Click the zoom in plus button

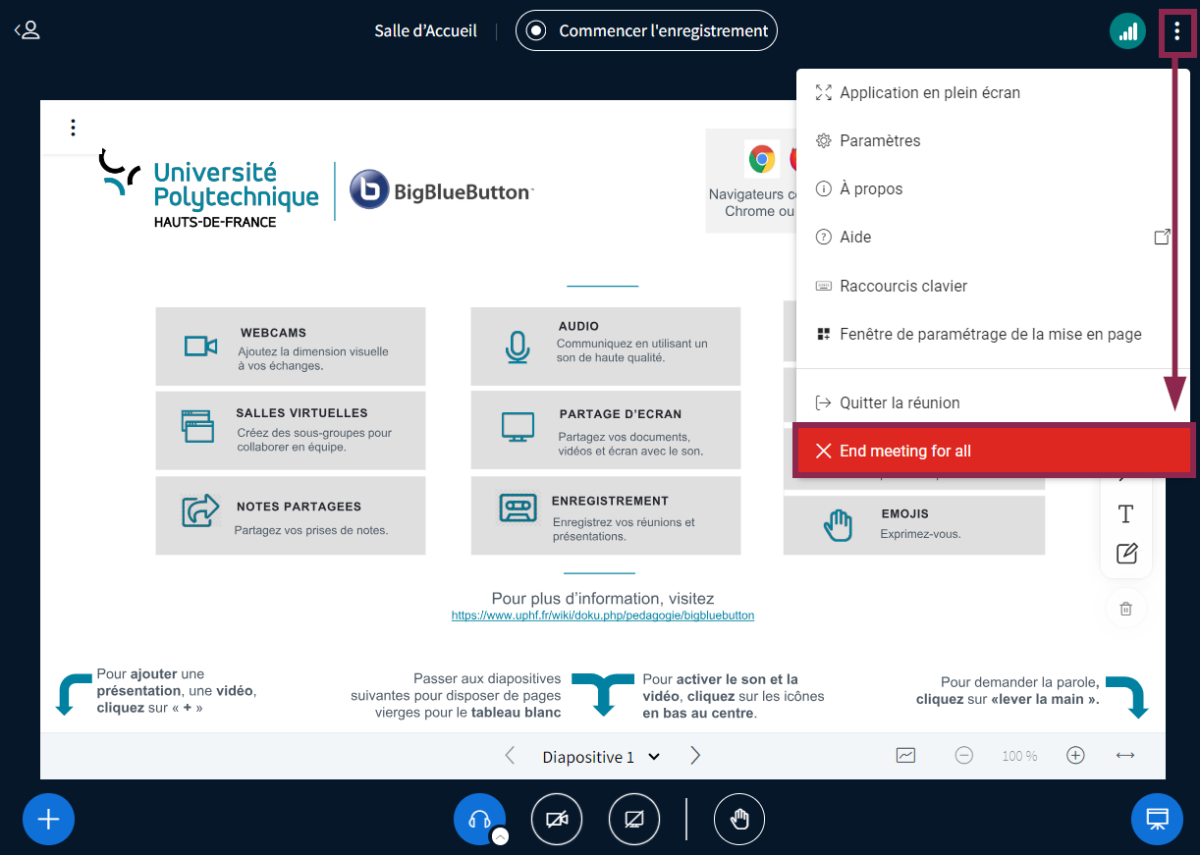coord(1075,756)
